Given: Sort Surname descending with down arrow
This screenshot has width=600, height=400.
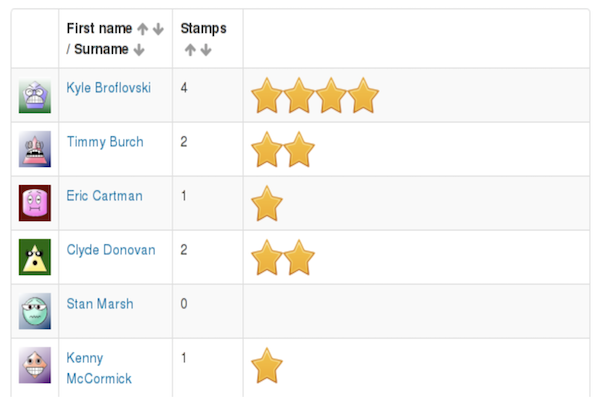Looking at the screenshot, I should [x=139, y=49].
